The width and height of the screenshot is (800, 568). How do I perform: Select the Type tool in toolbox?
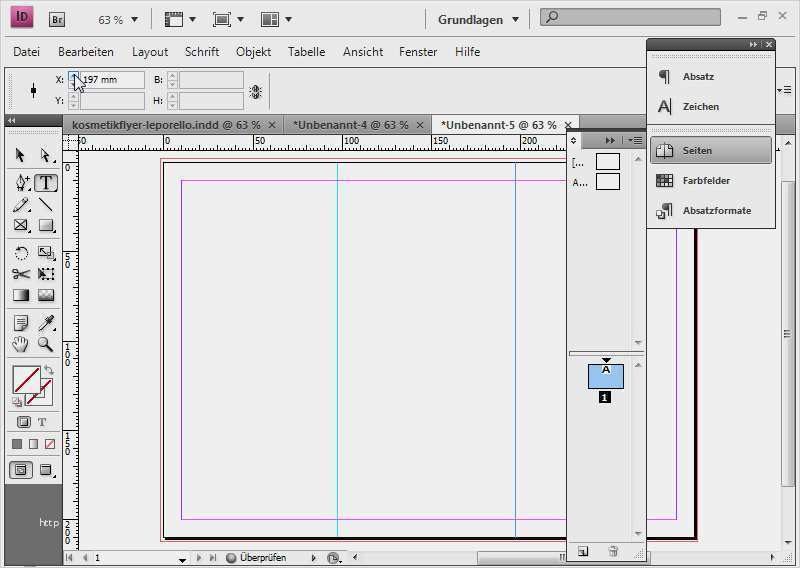(x=46, y=183)
